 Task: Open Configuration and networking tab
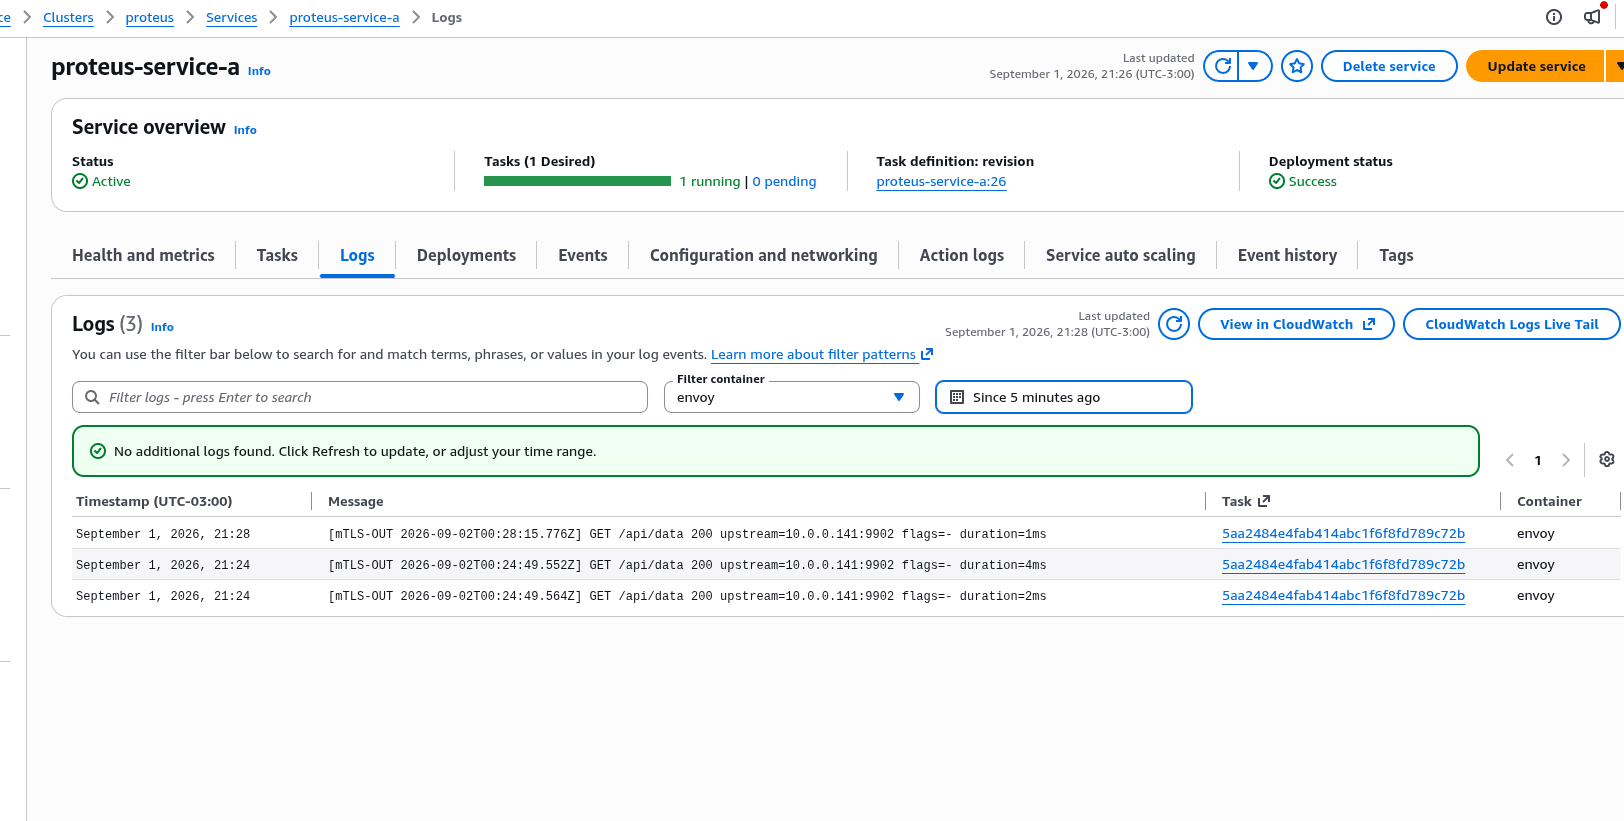coord(764,255)
